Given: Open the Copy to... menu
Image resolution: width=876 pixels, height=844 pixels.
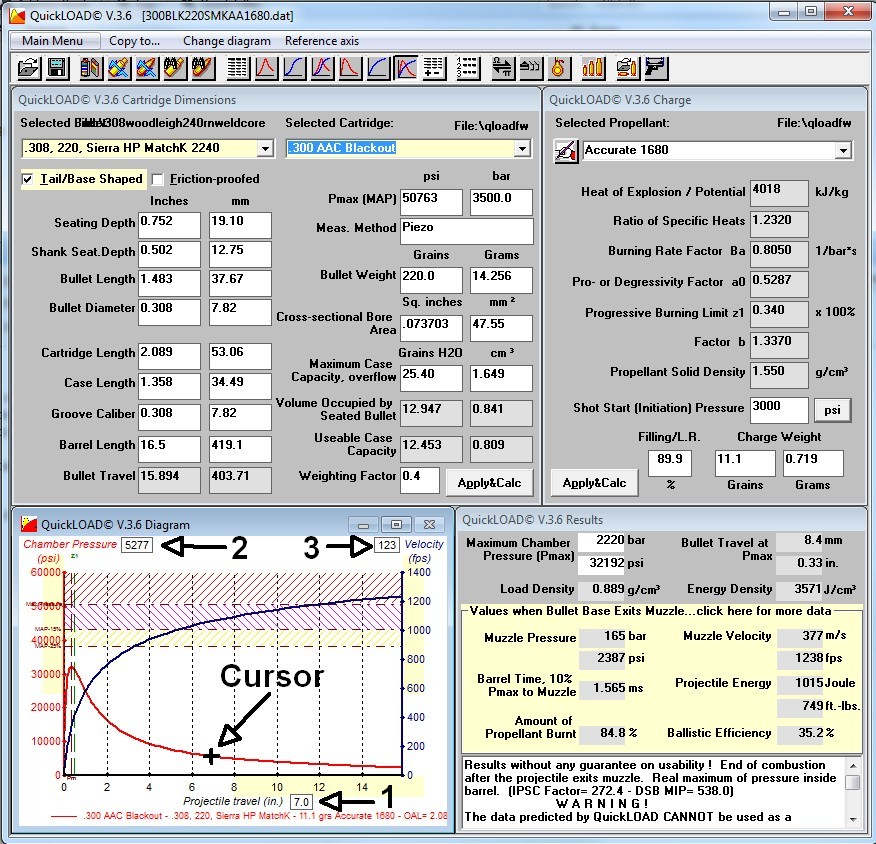Looking at the screenshot, I should [135, 41].
